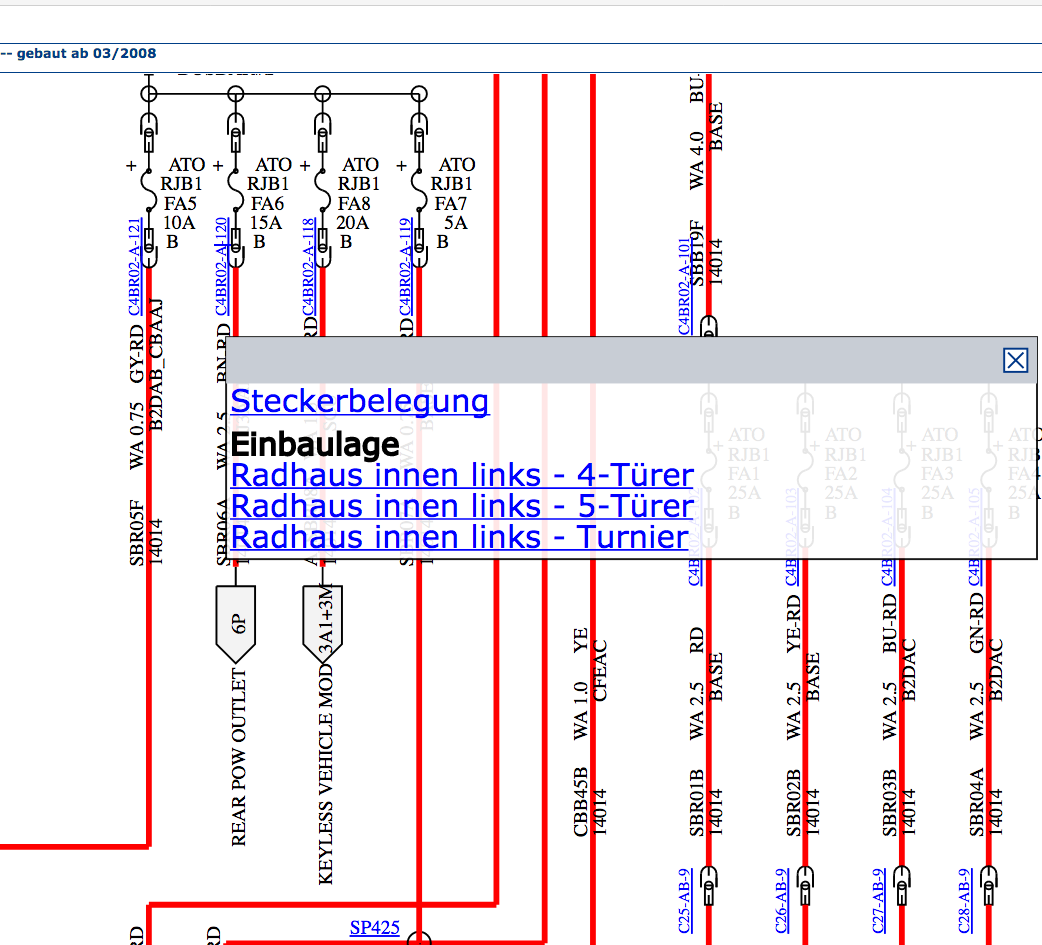The height and width of the screenshot is (945, 1042).
Task: Click the 6P Rear Pow Outlet arrow
Action: point(236,622)
